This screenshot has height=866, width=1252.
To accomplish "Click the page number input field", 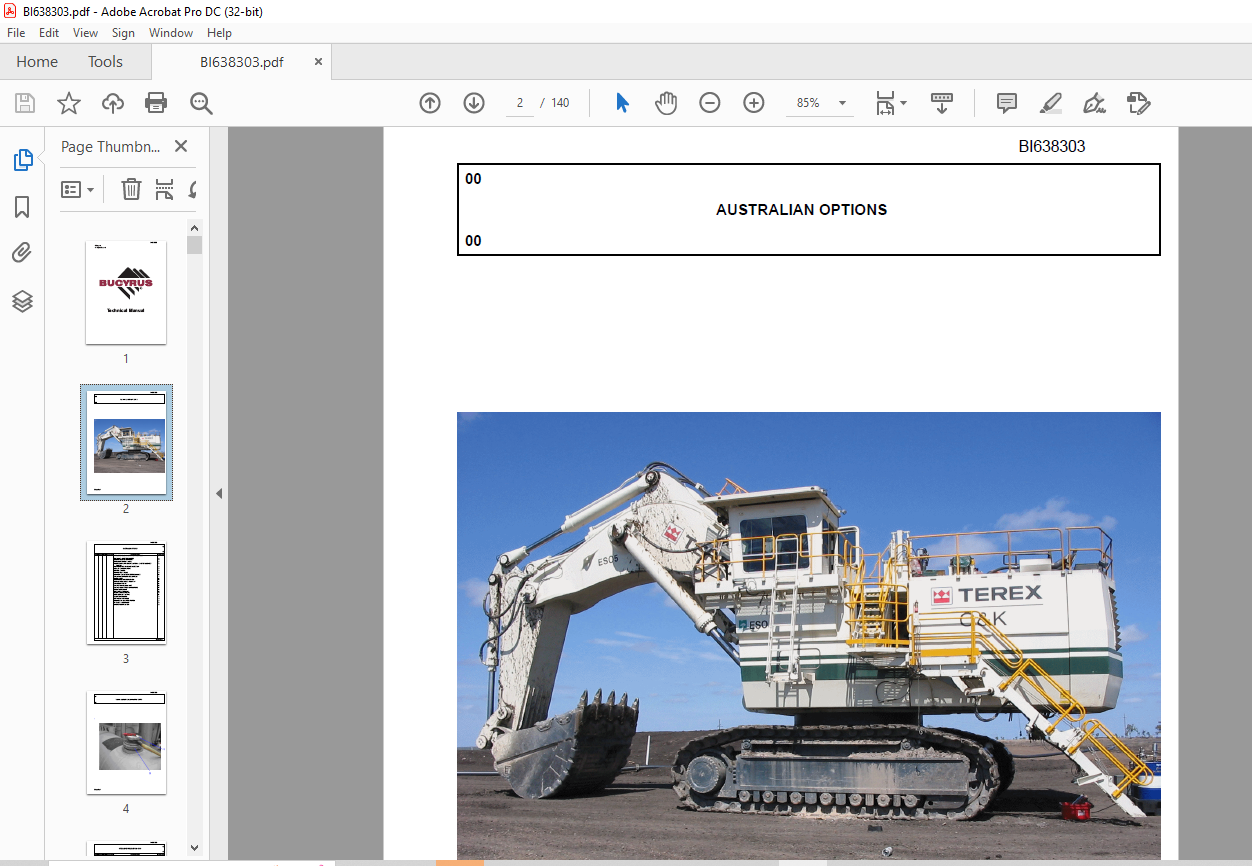I will coord(520,103).
